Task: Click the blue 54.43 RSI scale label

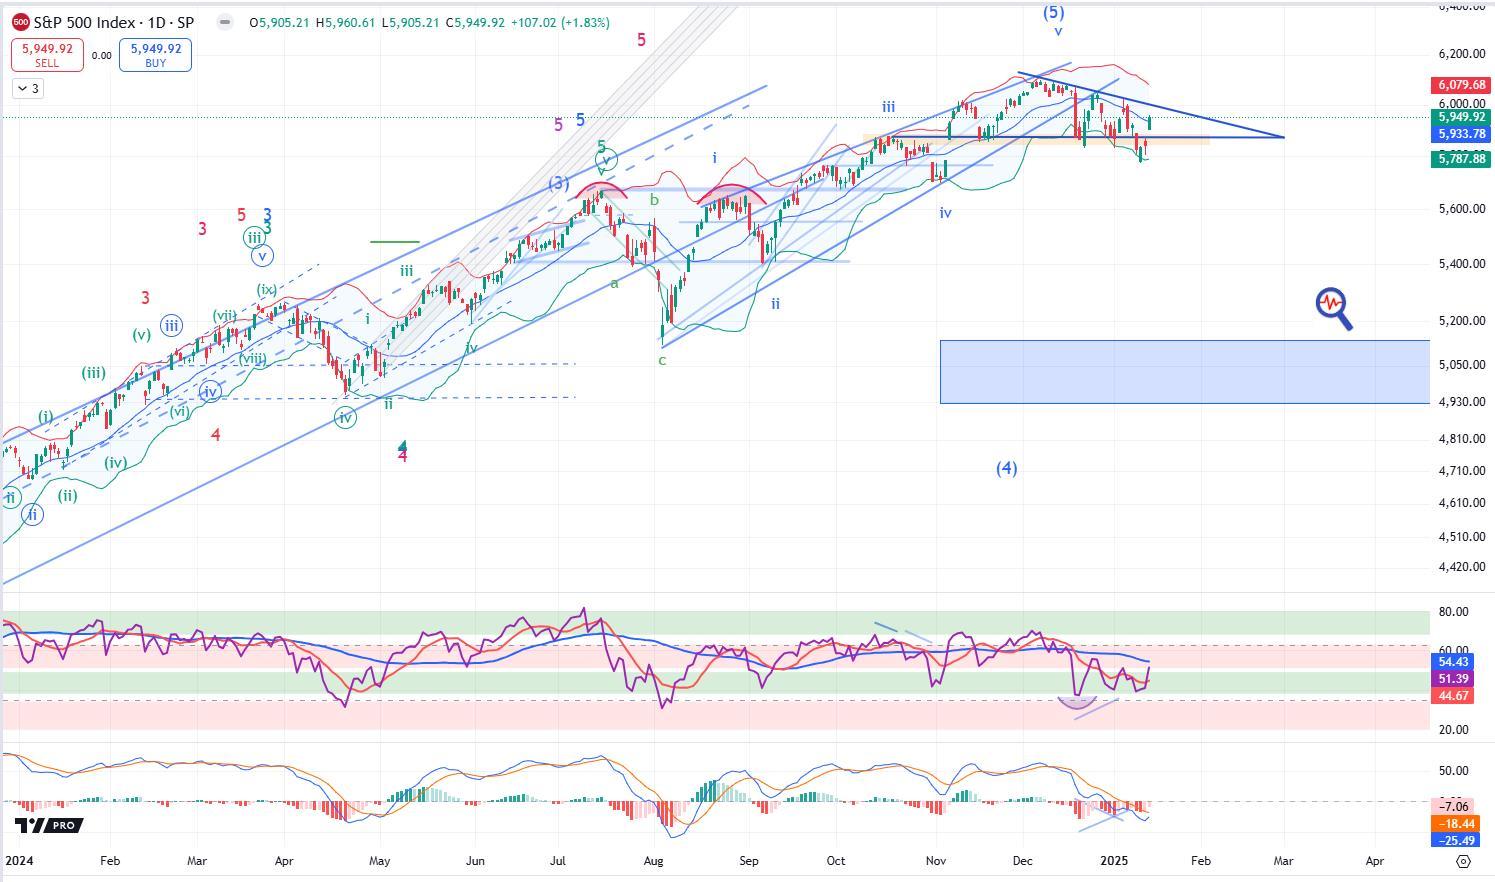Action: 1453,662
